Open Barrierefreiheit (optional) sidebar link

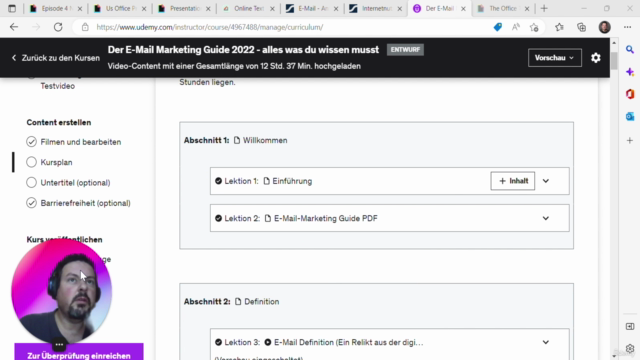[85, 203]
